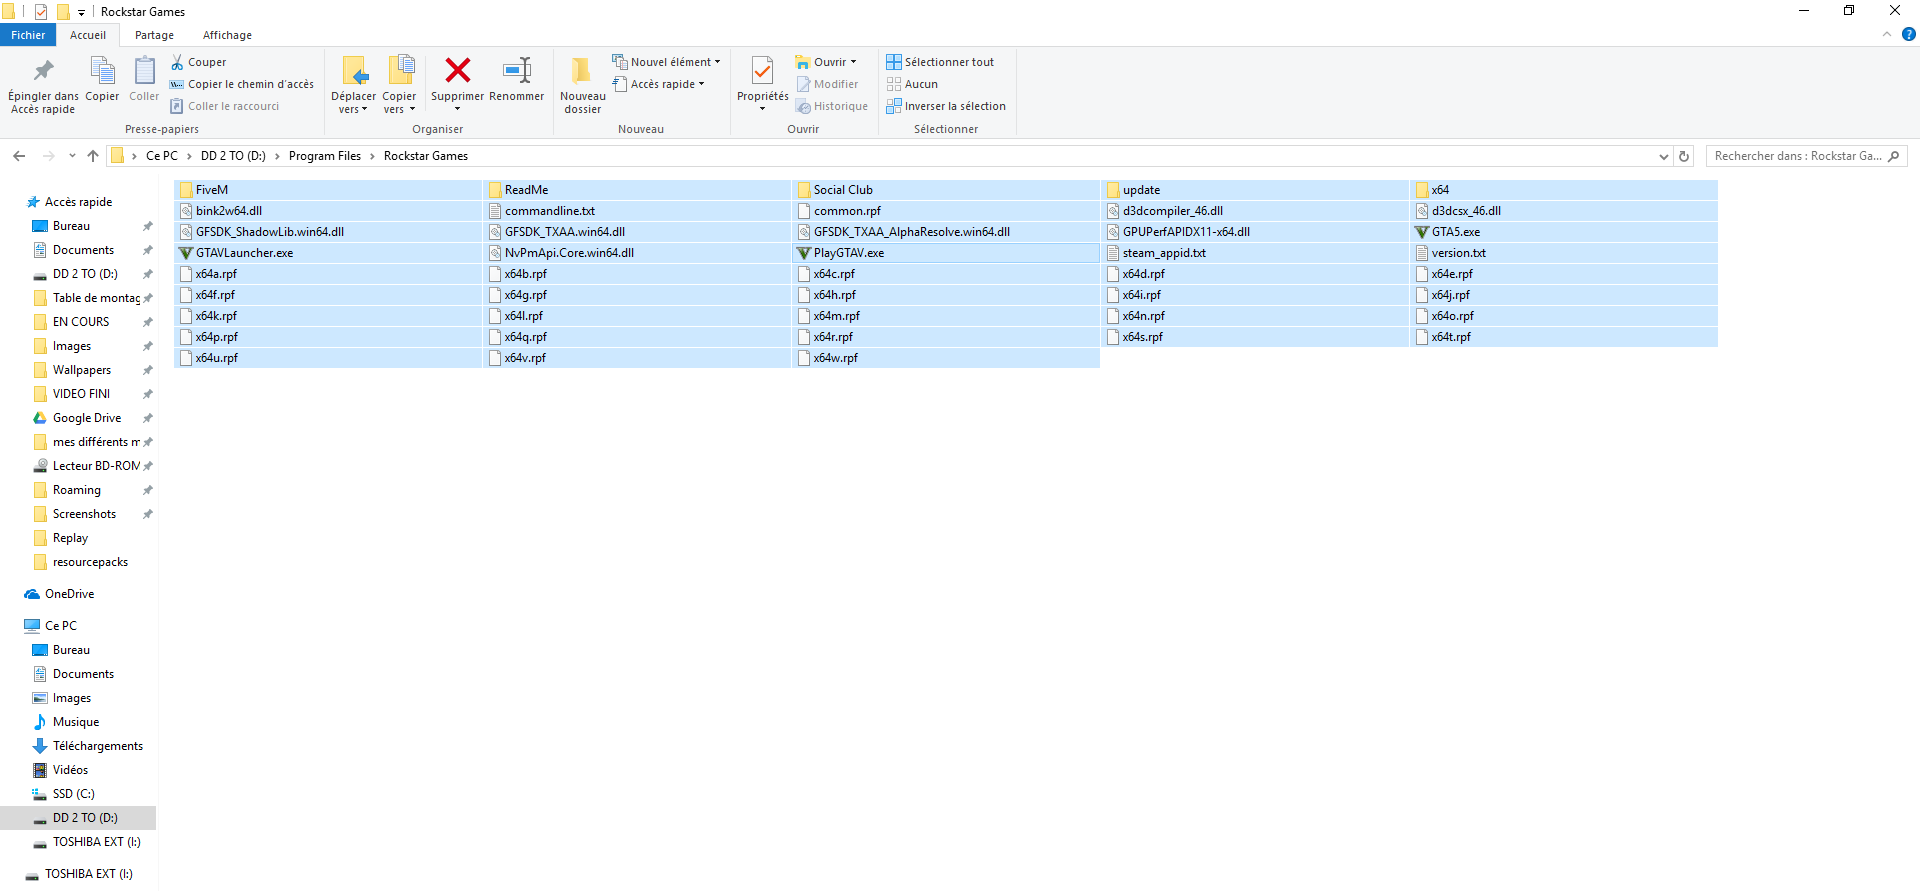Open Google Drive in the sidebar

87,418
